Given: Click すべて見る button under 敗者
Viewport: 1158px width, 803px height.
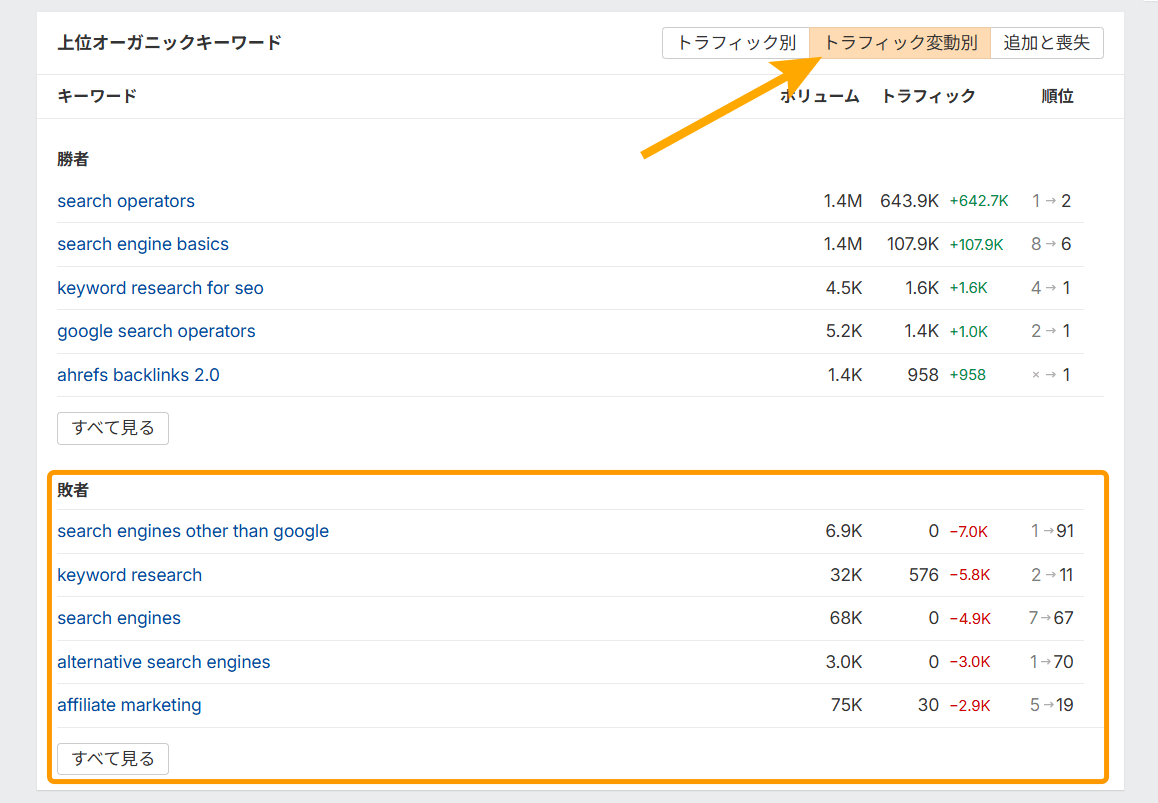Looking at the screenshot, I should pyautogui.click(x=113, y=759).
